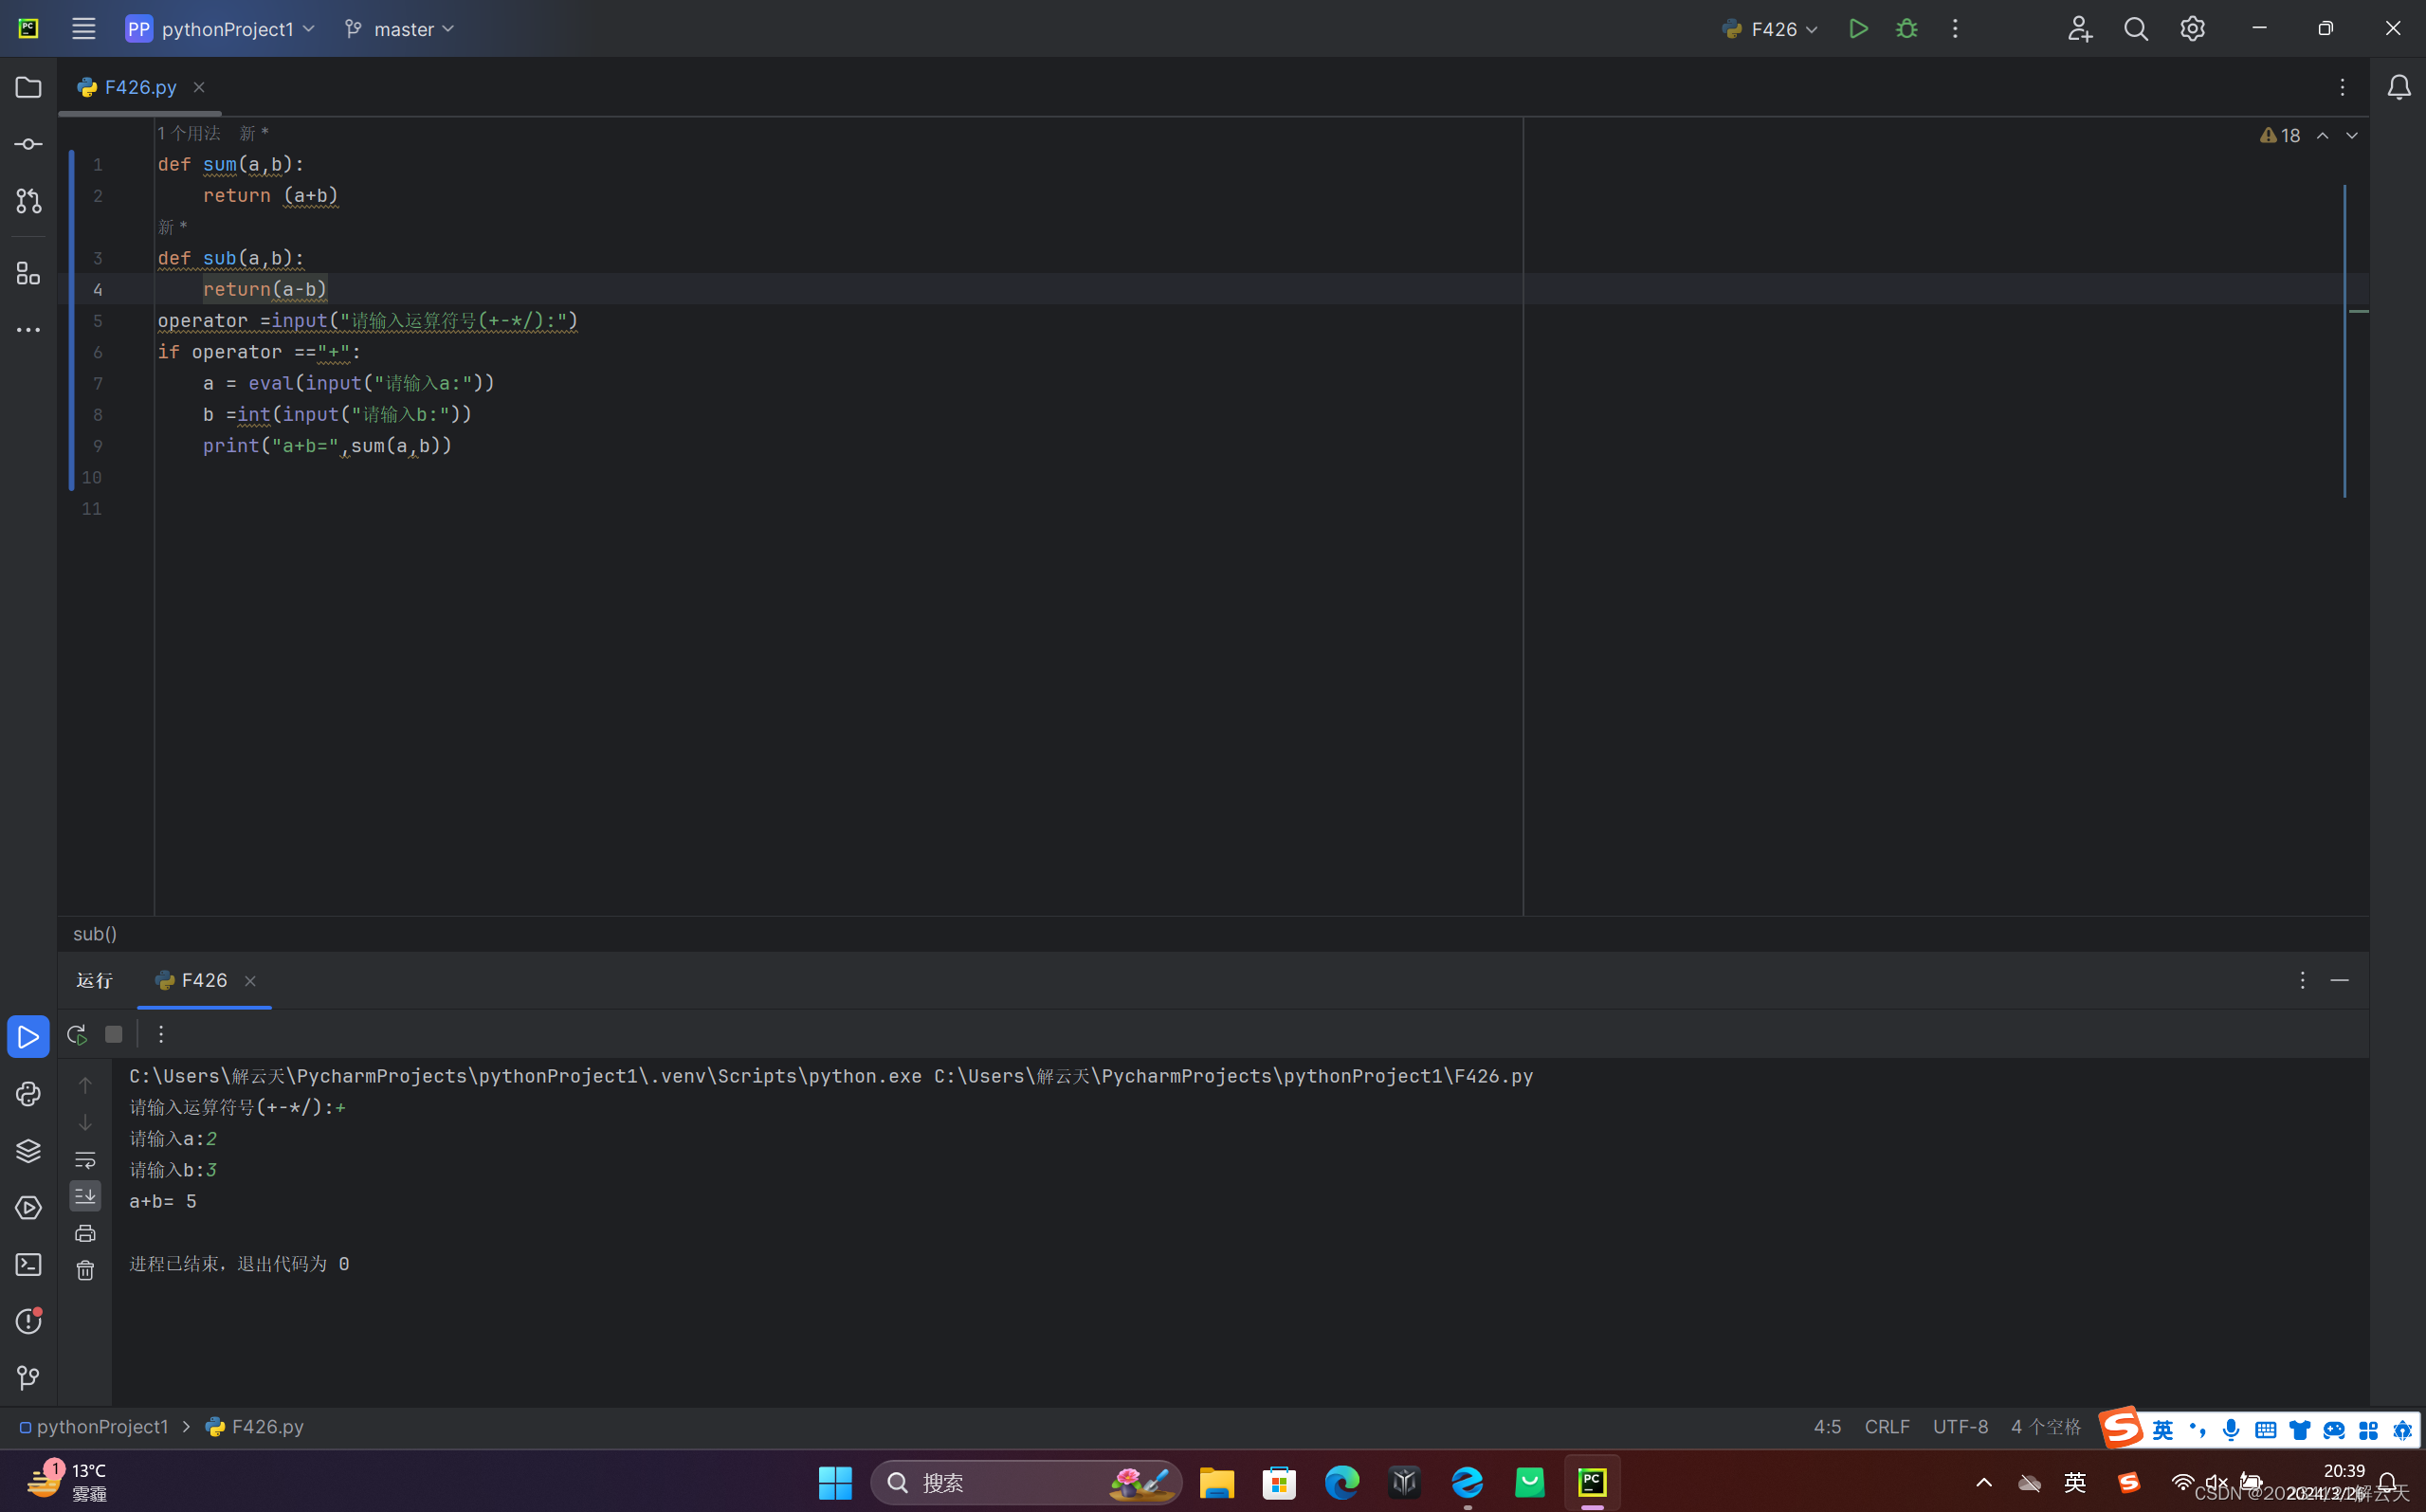Run F426 with the green play button
Screen dimensions: 2426x1512
[x=1858, y=29]
